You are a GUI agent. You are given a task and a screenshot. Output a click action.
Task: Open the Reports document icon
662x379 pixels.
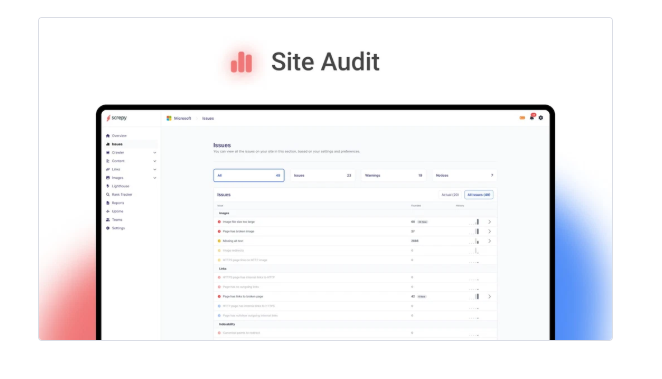point(108,203)
